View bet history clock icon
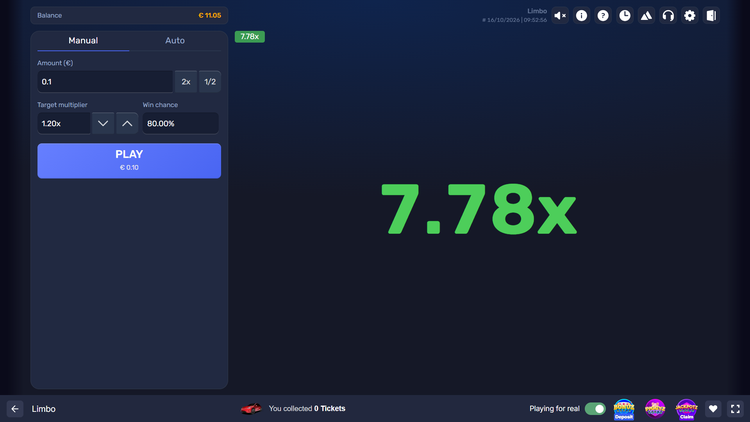 (625, 16)
